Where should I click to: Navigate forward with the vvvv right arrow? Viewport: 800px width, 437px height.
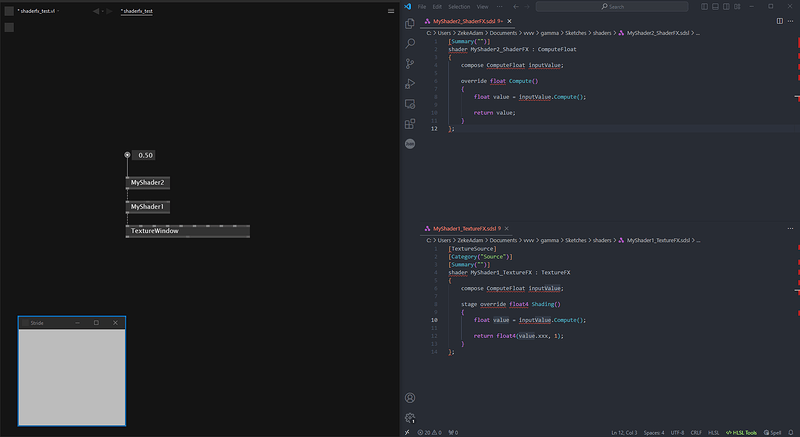click(109, 11)
